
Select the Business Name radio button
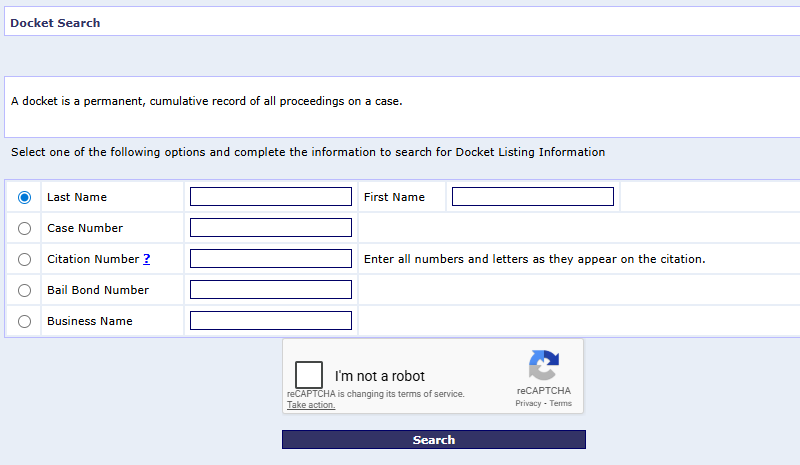point(25,321)
